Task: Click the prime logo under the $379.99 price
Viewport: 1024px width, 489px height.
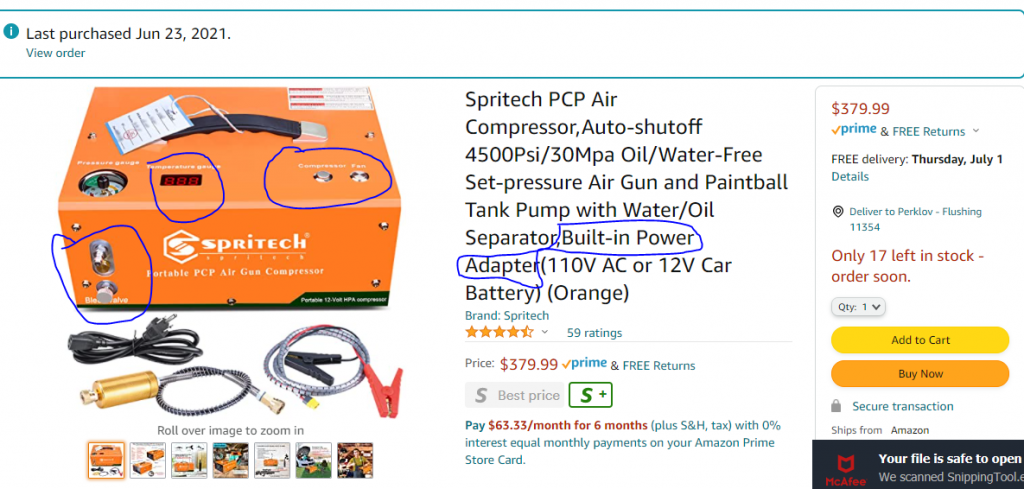Action: click(x=854, y=130)
